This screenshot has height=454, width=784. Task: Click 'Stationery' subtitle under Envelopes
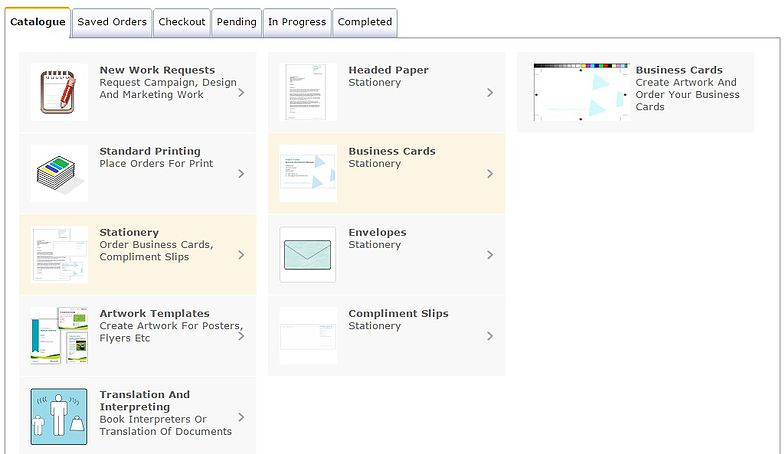(x=374, y=244)
